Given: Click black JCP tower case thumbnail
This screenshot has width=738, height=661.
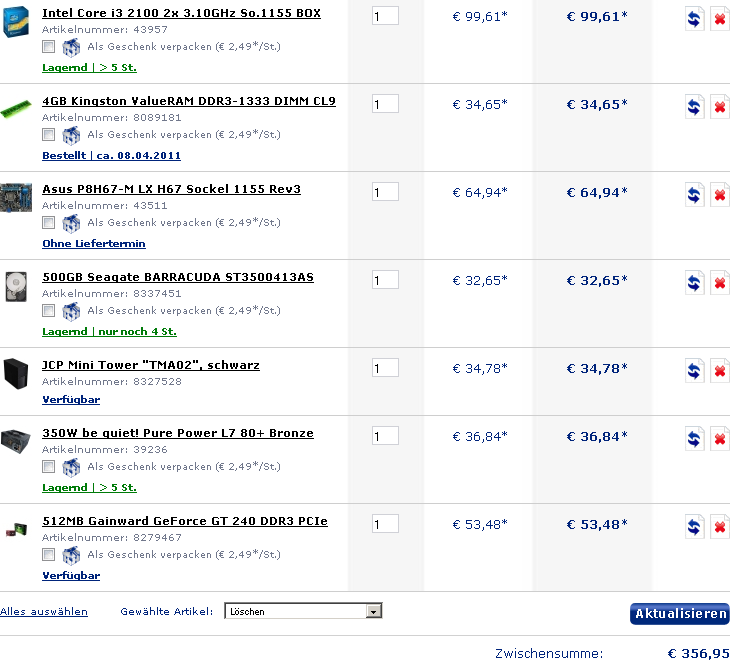Looking at the screenshot, I should 16,373.
